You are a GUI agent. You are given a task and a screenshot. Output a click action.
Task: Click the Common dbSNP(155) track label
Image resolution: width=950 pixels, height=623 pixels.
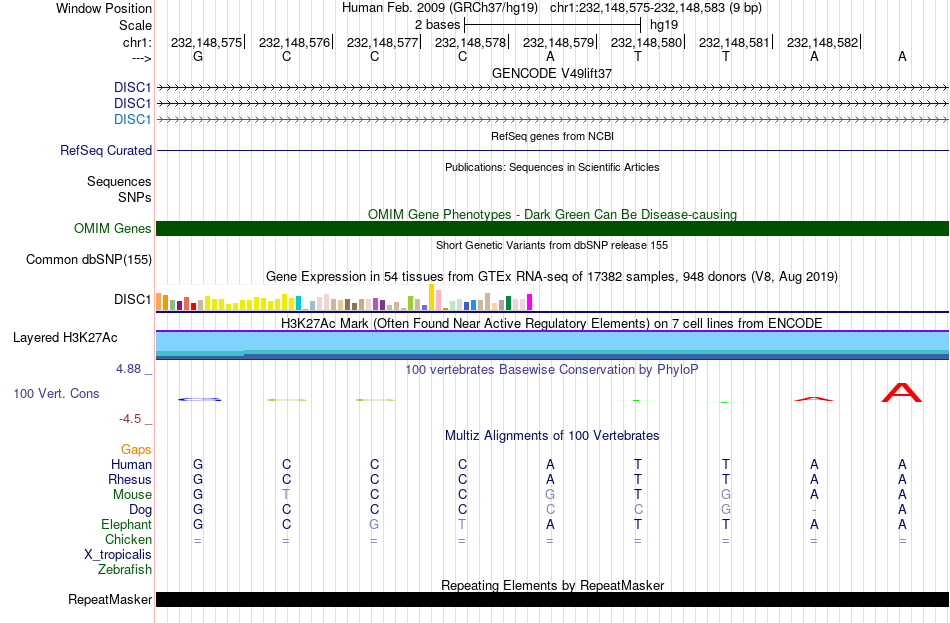point(89,259)
